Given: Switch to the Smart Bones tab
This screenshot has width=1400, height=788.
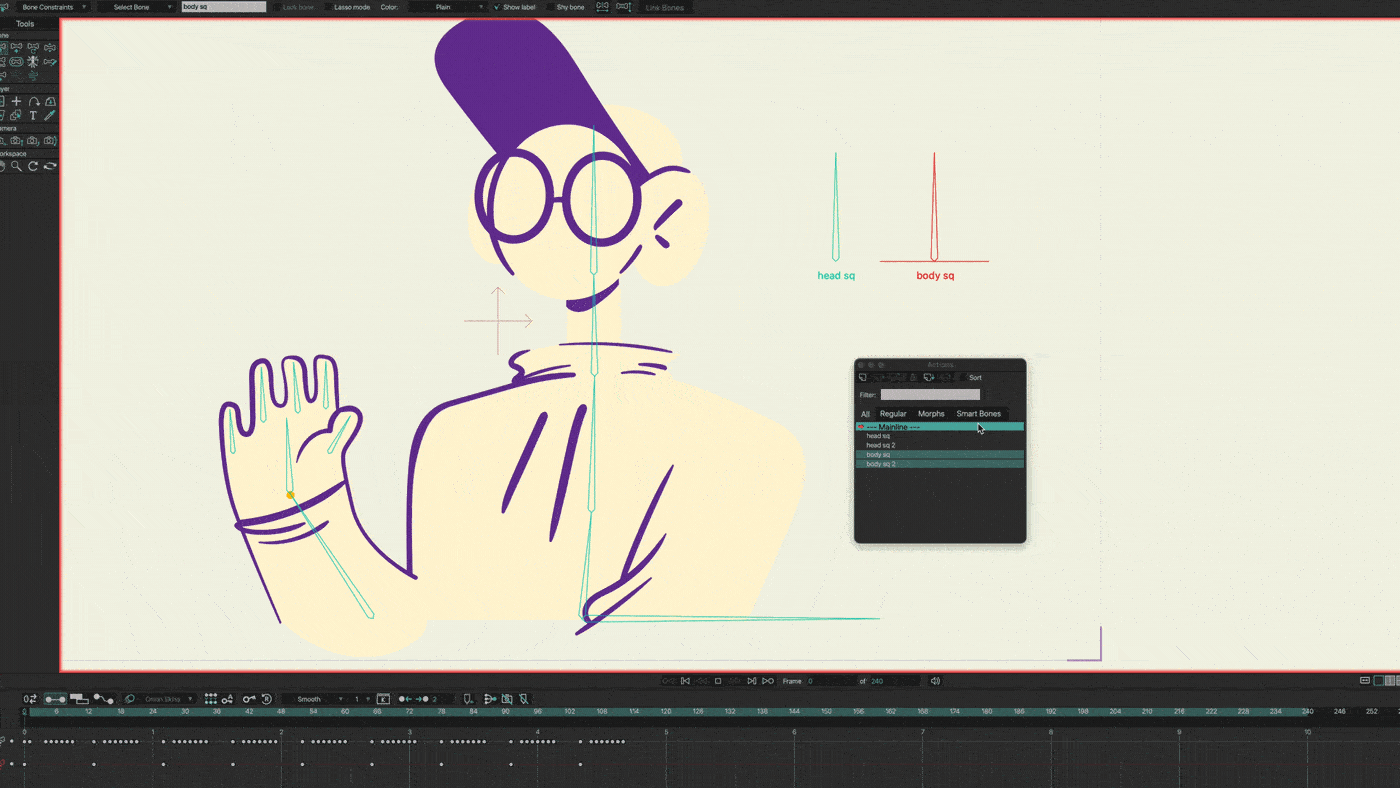Looking at the screenshot, I should tap(978, 414).
